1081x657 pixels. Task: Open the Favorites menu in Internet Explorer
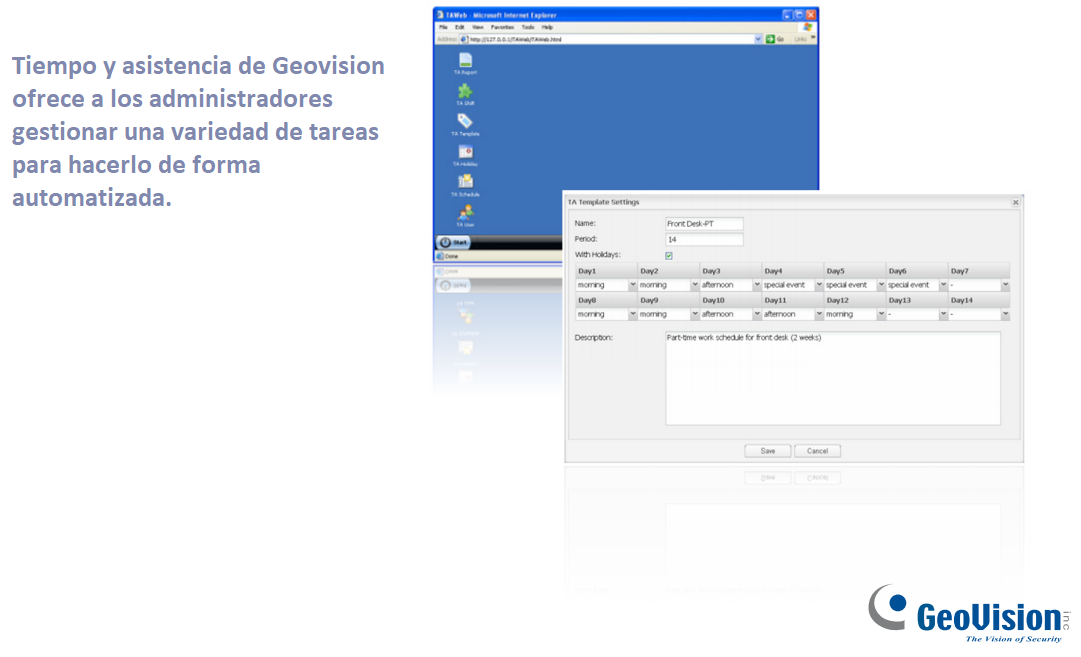(x=502, y=28)
